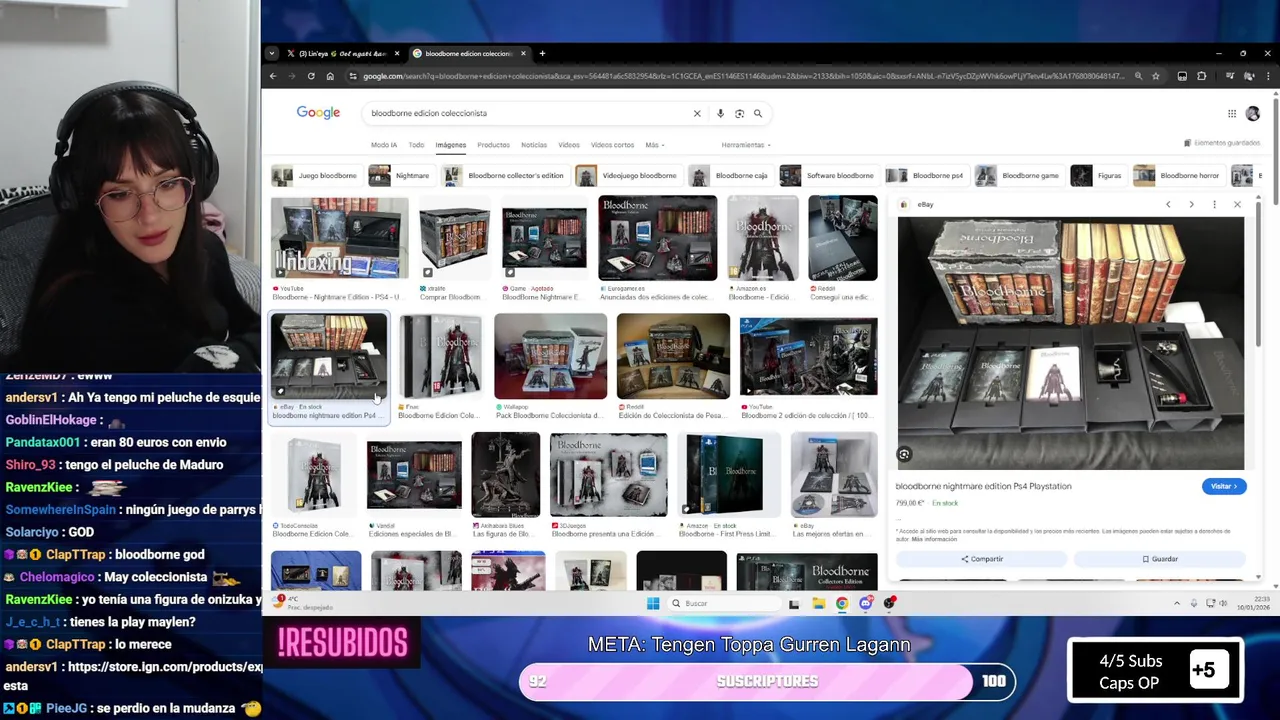This screenshot has width=1280, height=720.
Task: Expand the Más search filter menu
Action: pos(655,145)
